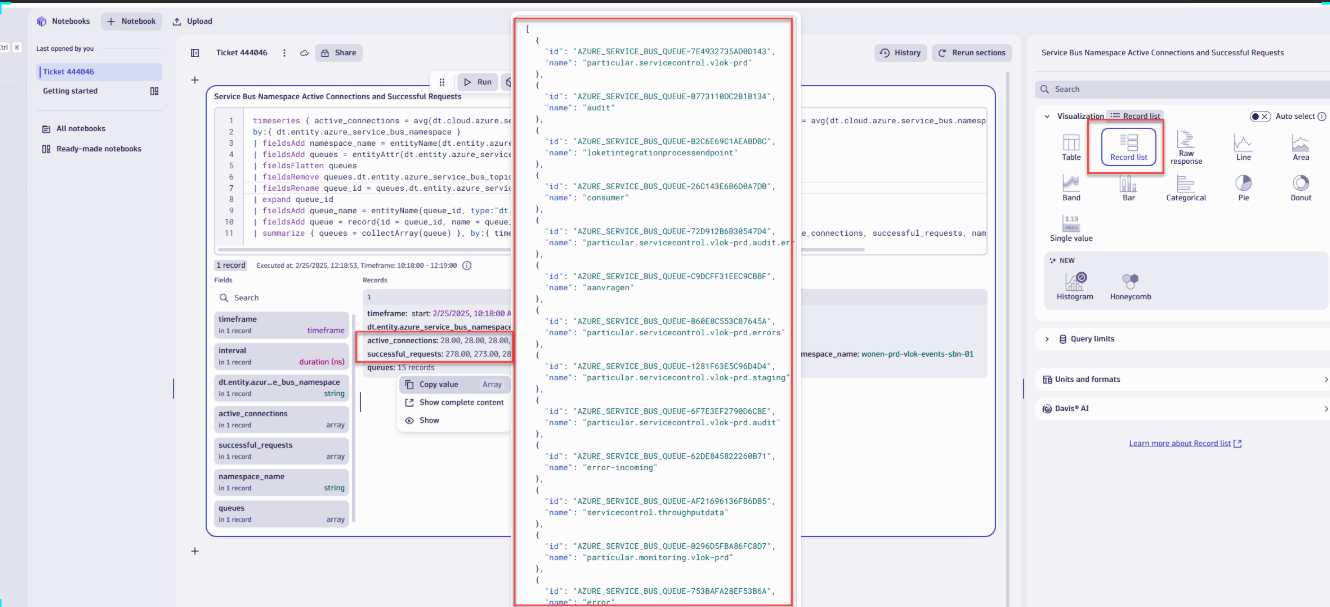Choose the Line chart visualization
Viewport: 1330px width, 607px height.
[1242, 146]
